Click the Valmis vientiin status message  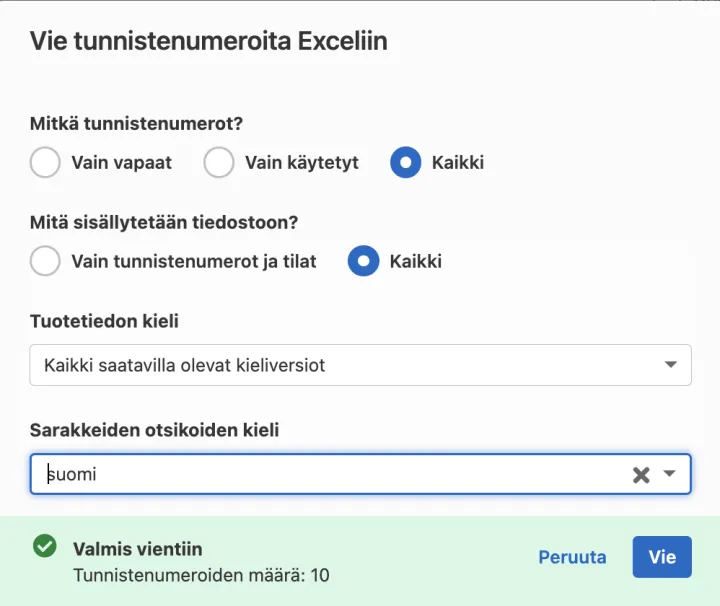tap(138, 548)
